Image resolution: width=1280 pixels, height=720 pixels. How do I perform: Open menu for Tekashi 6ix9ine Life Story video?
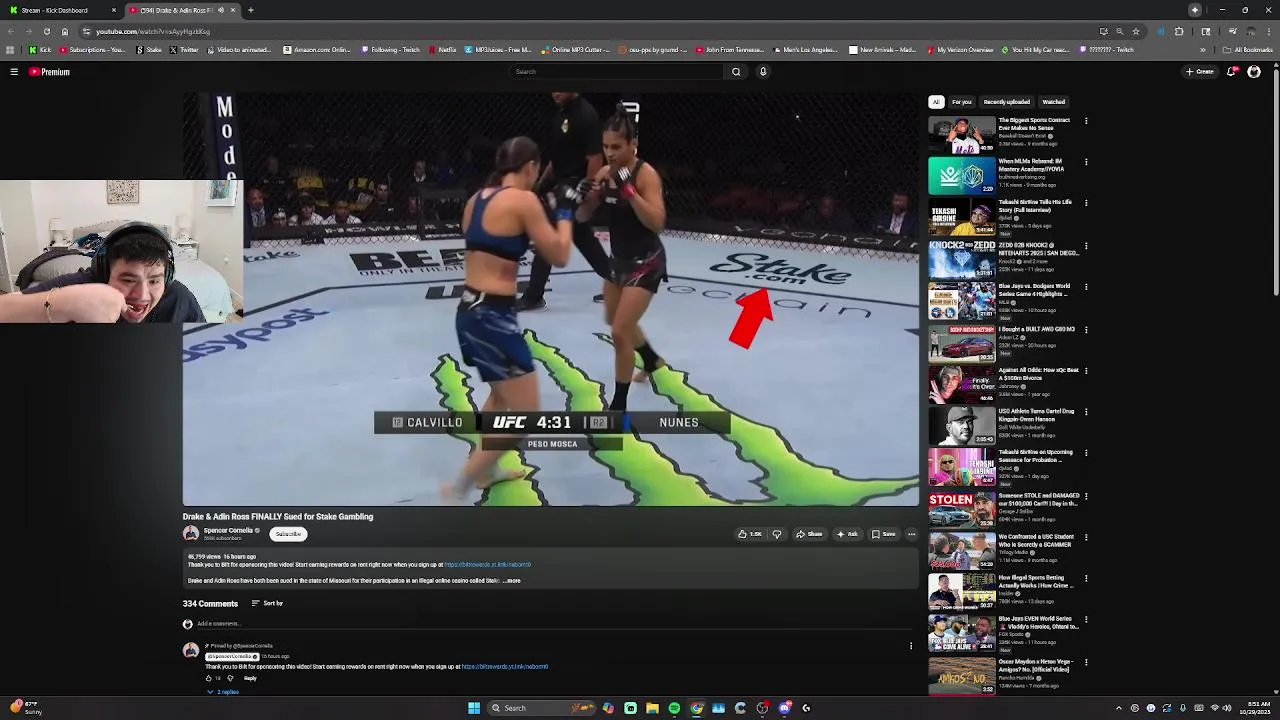[x=1086, y=203]
